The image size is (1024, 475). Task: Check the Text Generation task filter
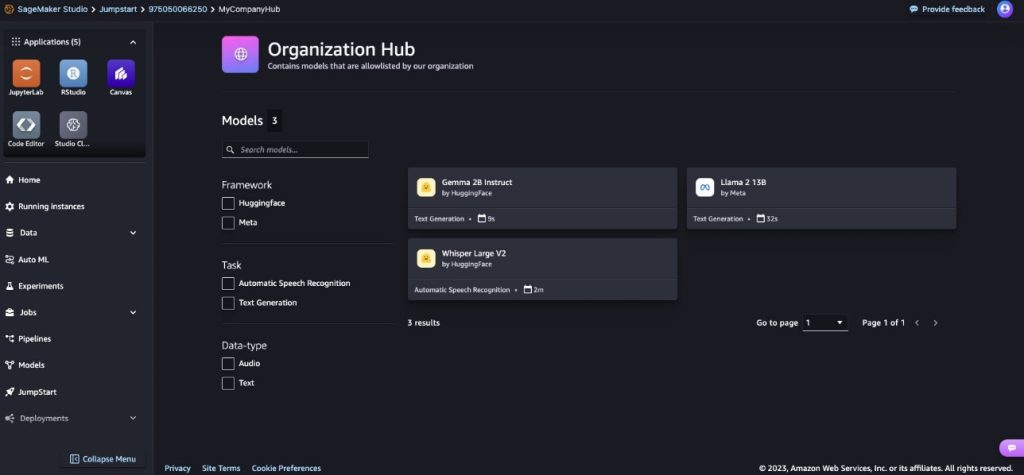[228, 303]
